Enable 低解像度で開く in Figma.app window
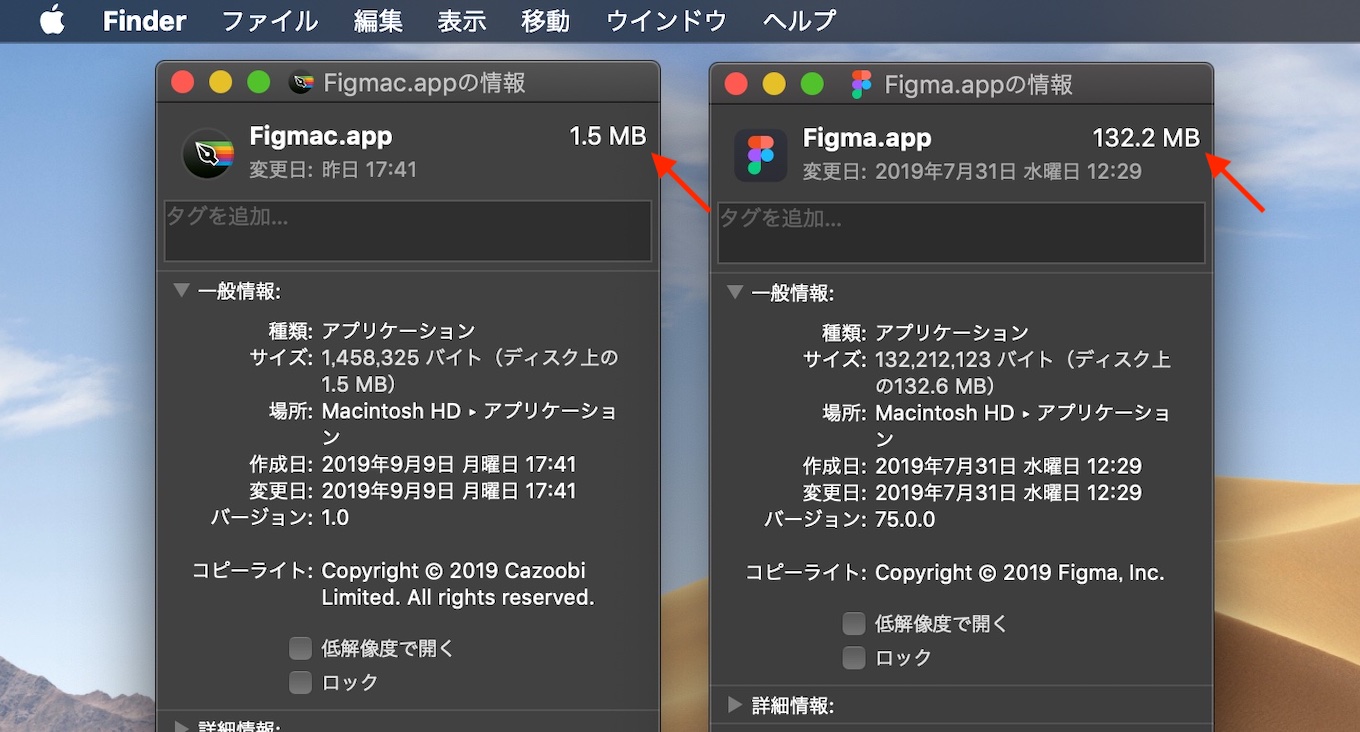 [853, 623]
